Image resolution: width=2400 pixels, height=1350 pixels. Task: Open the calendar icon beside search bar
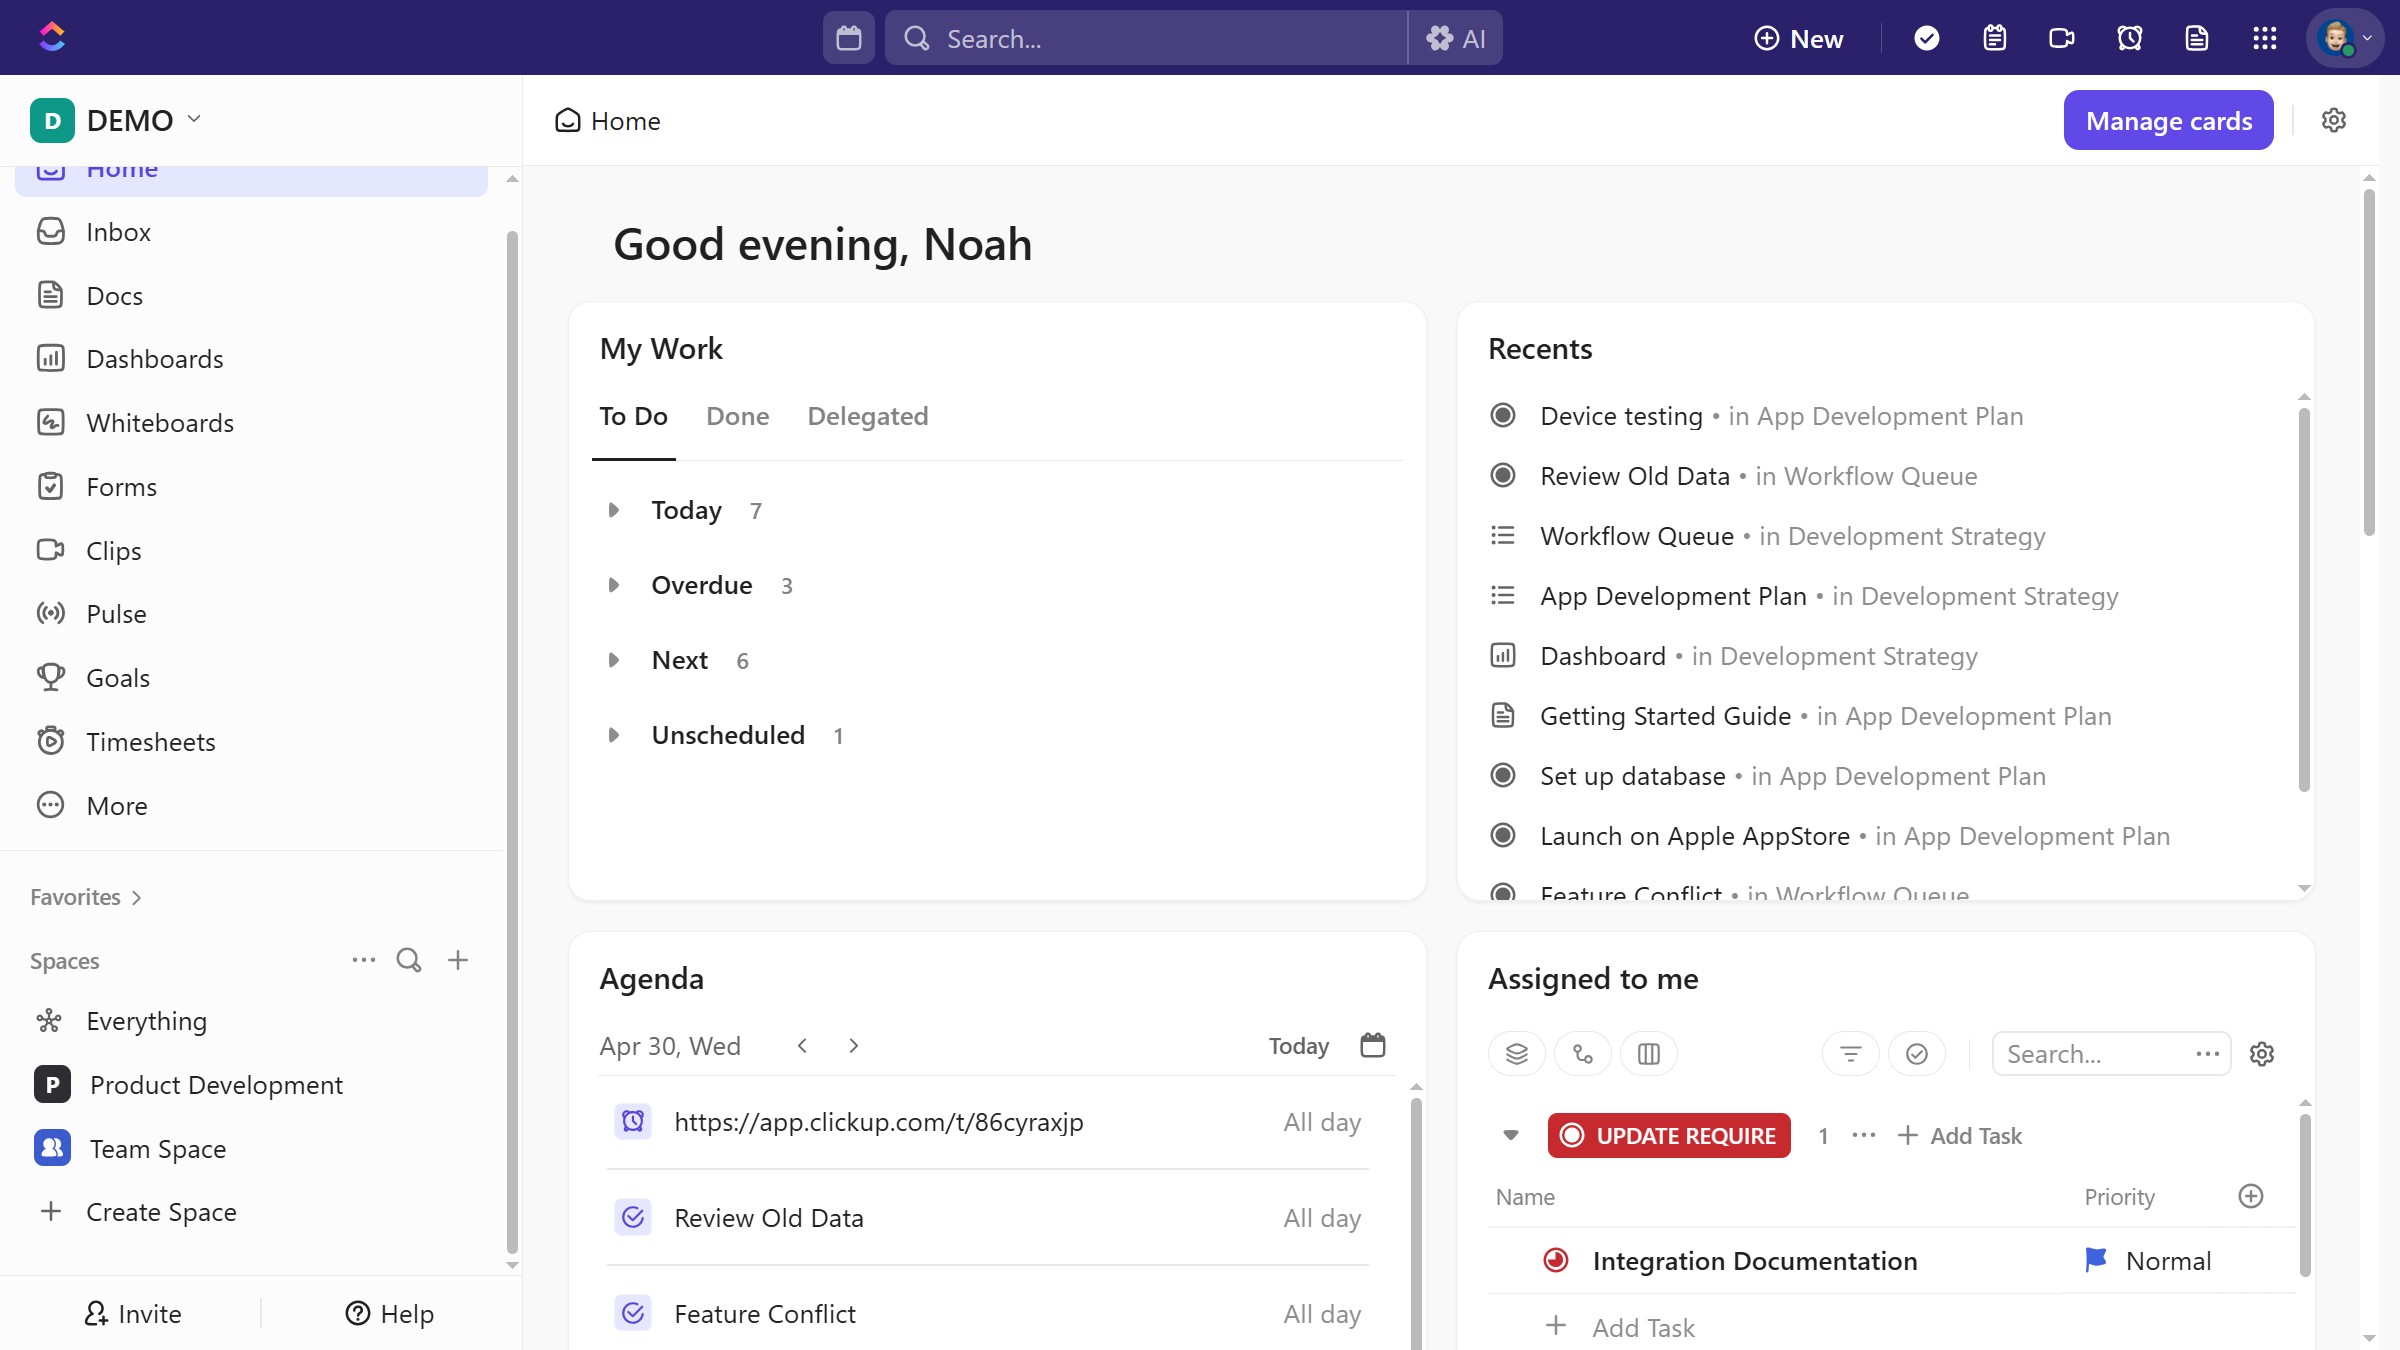[x=849, y=38]
